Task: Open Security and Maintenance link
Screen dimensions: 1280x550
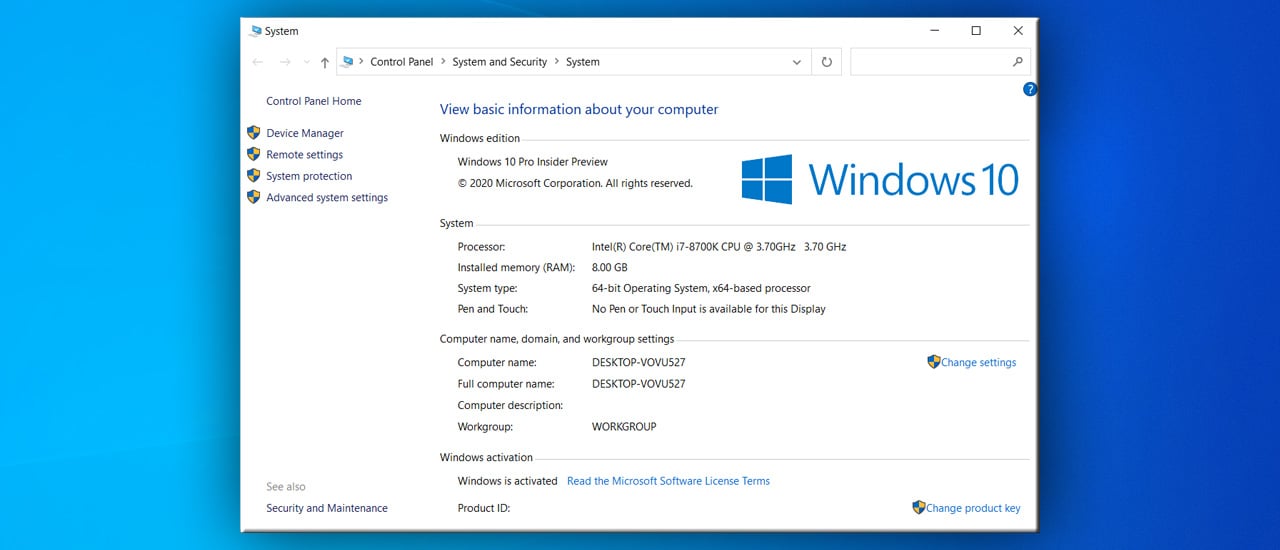Action: pos(327,508)
